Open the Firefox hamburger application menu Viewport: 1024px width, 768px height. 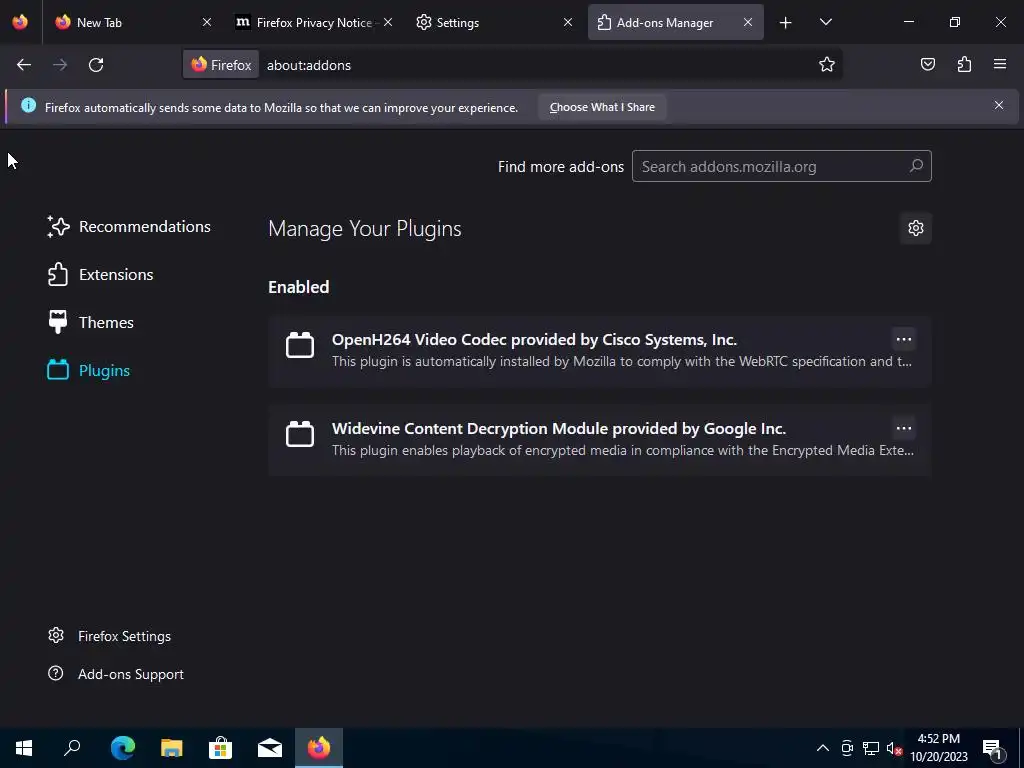1000,65
